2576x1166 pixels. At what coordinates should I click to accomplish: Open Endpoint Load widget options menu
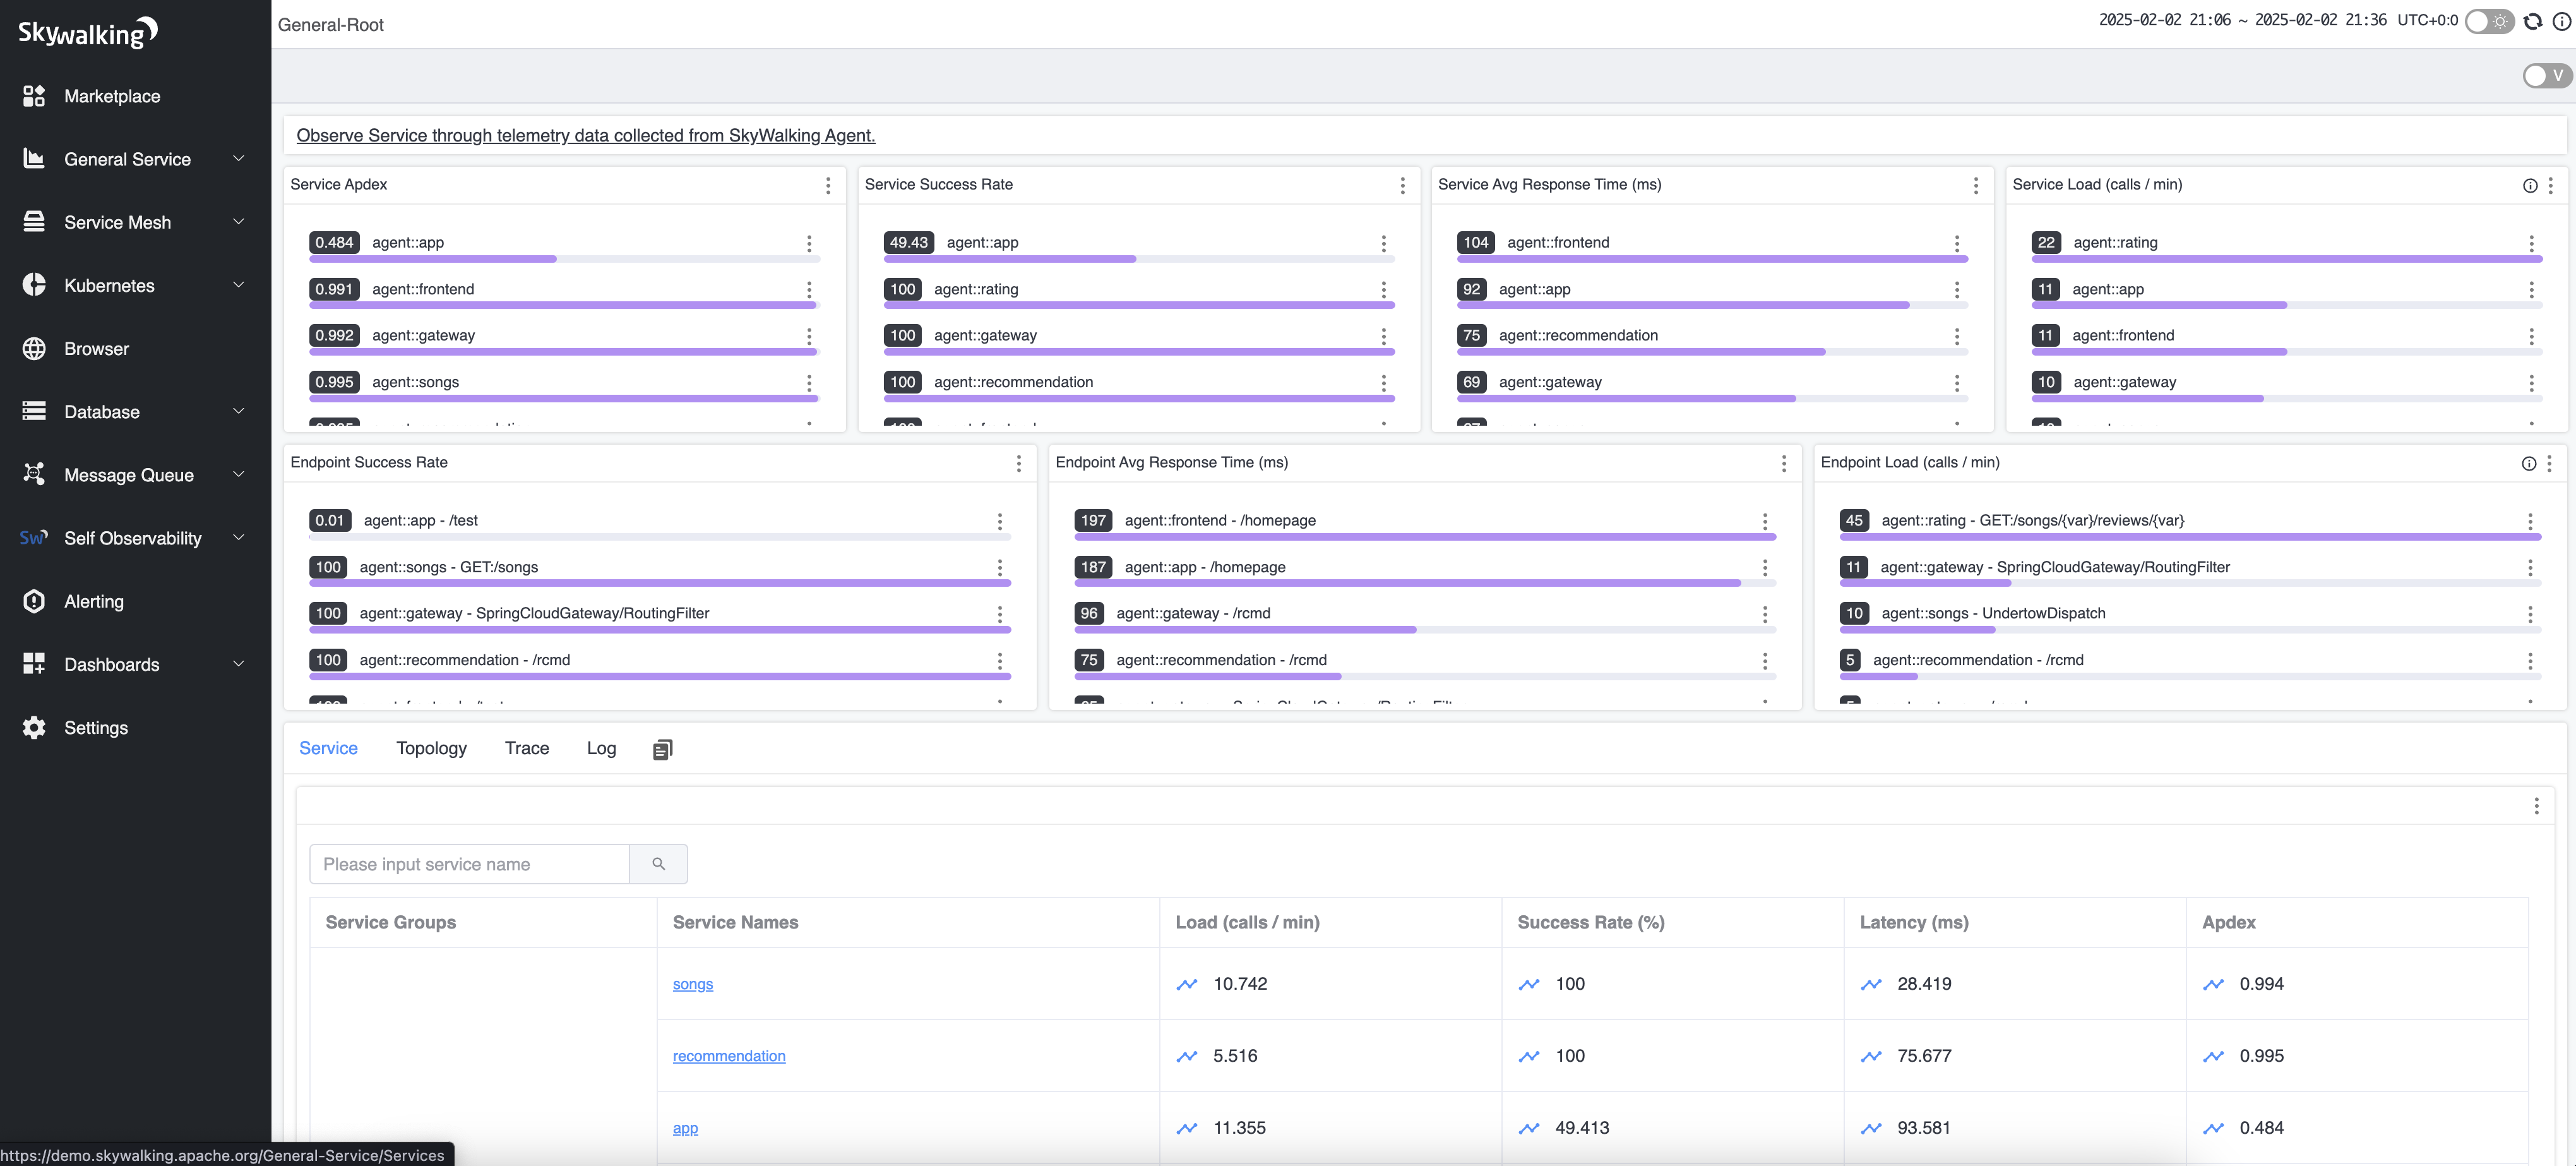click(2549, 463)
